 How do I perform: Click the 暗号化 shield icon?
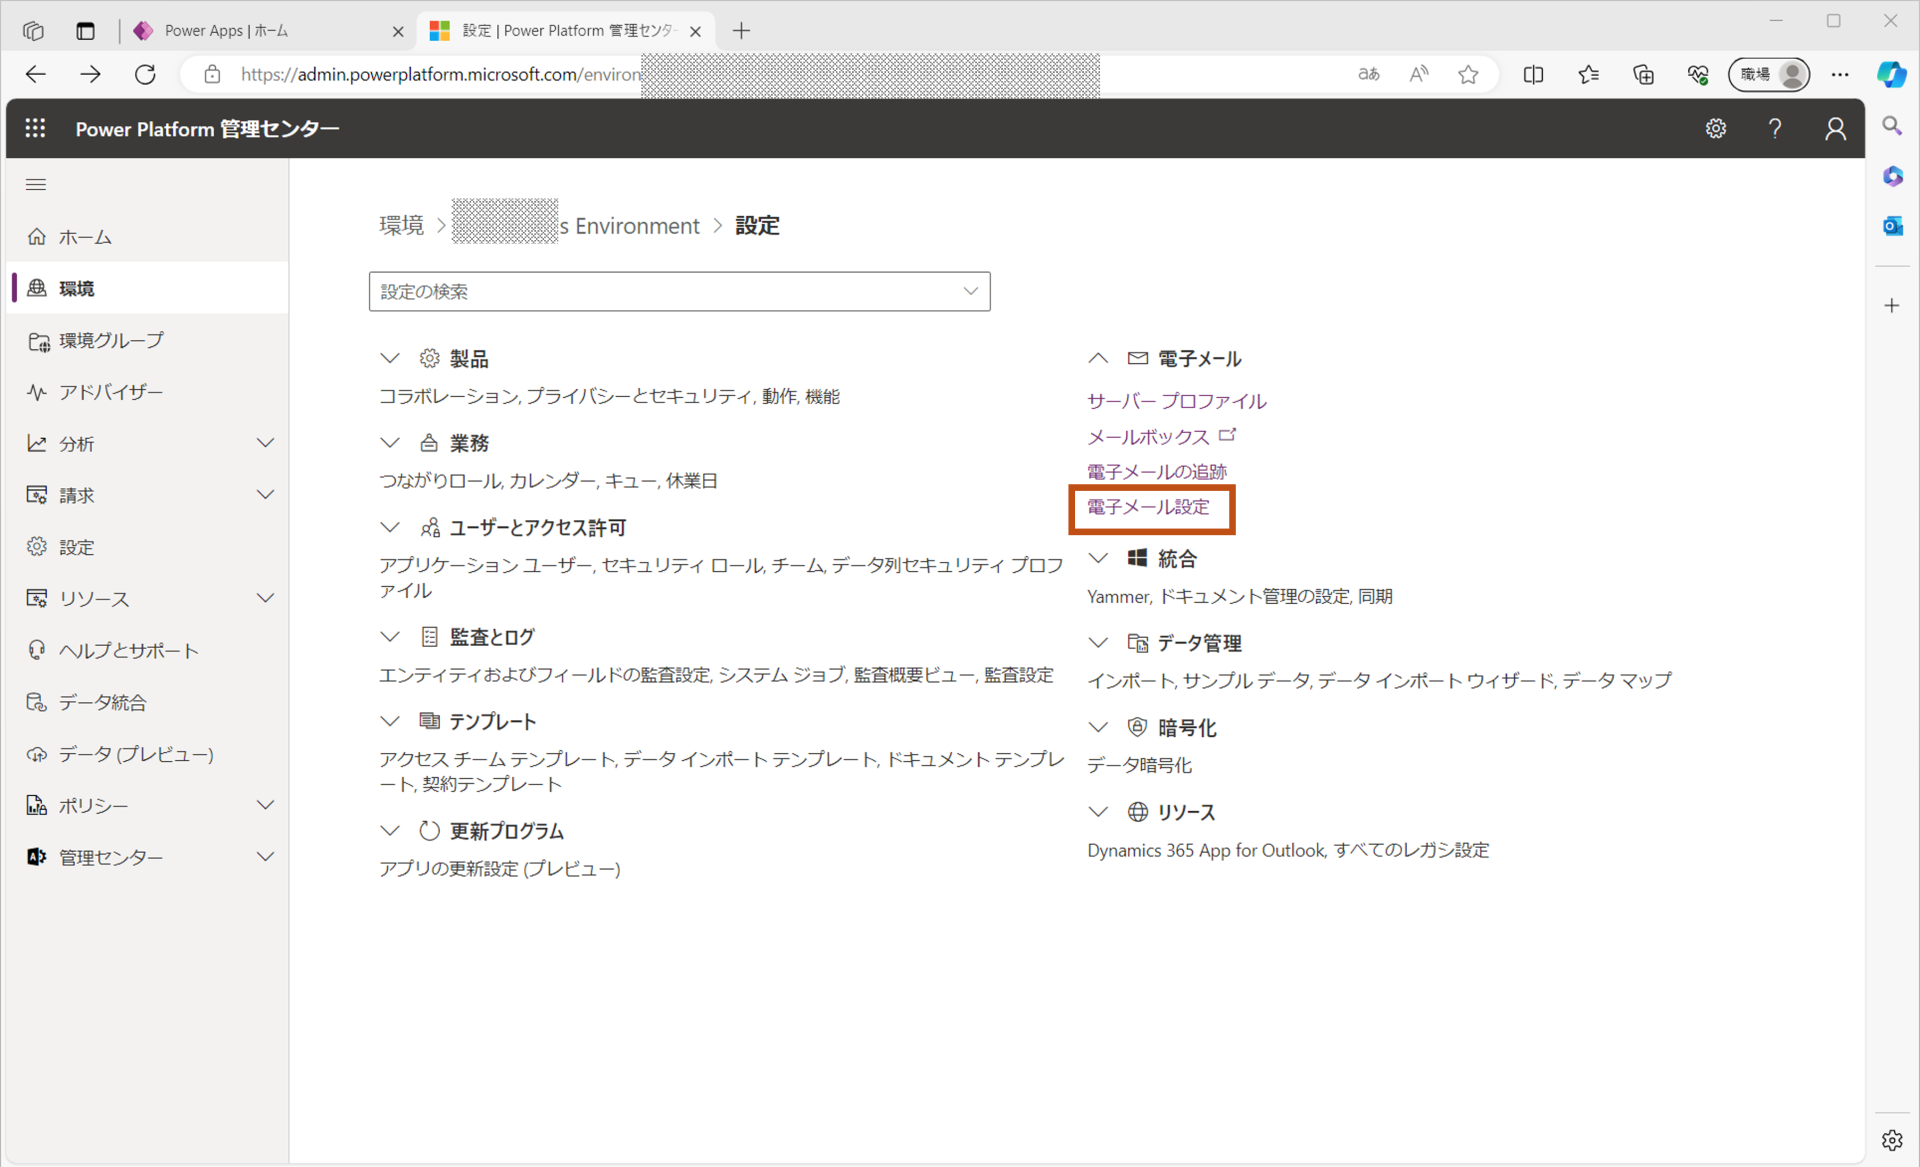pyautogui.click(x=1137, y=727)
